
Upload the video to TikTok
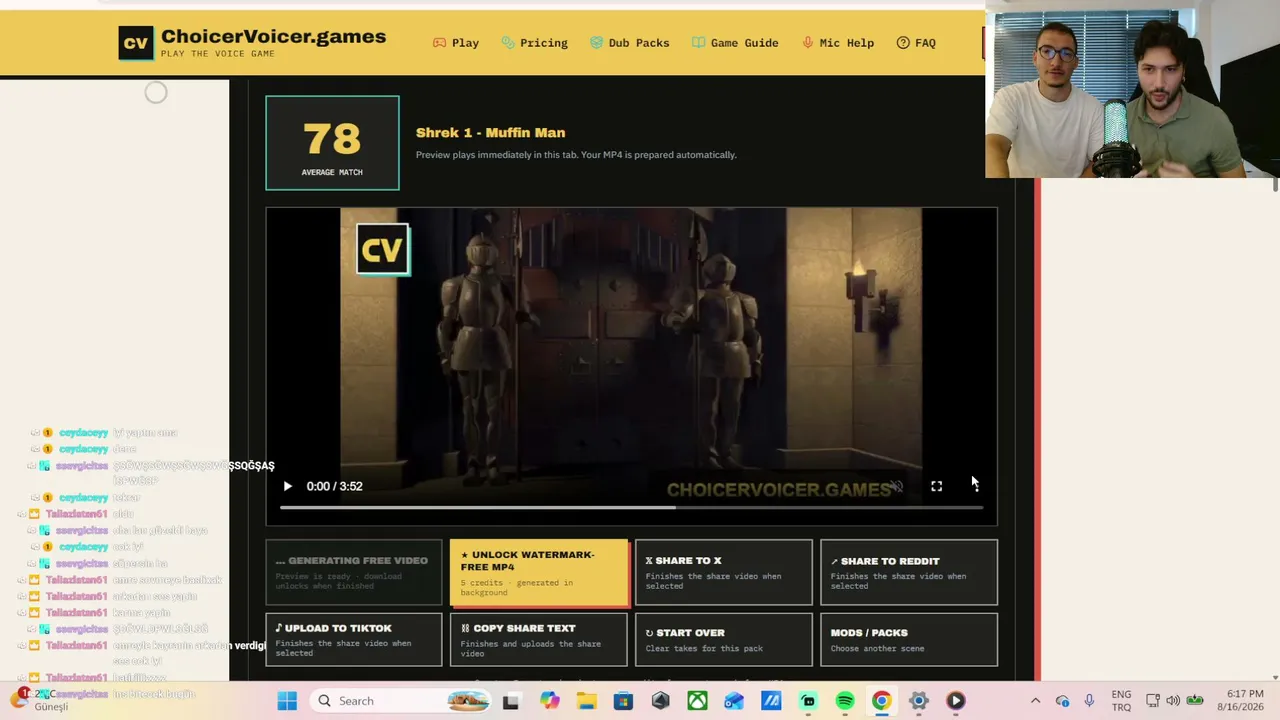(x=354, y=639)
